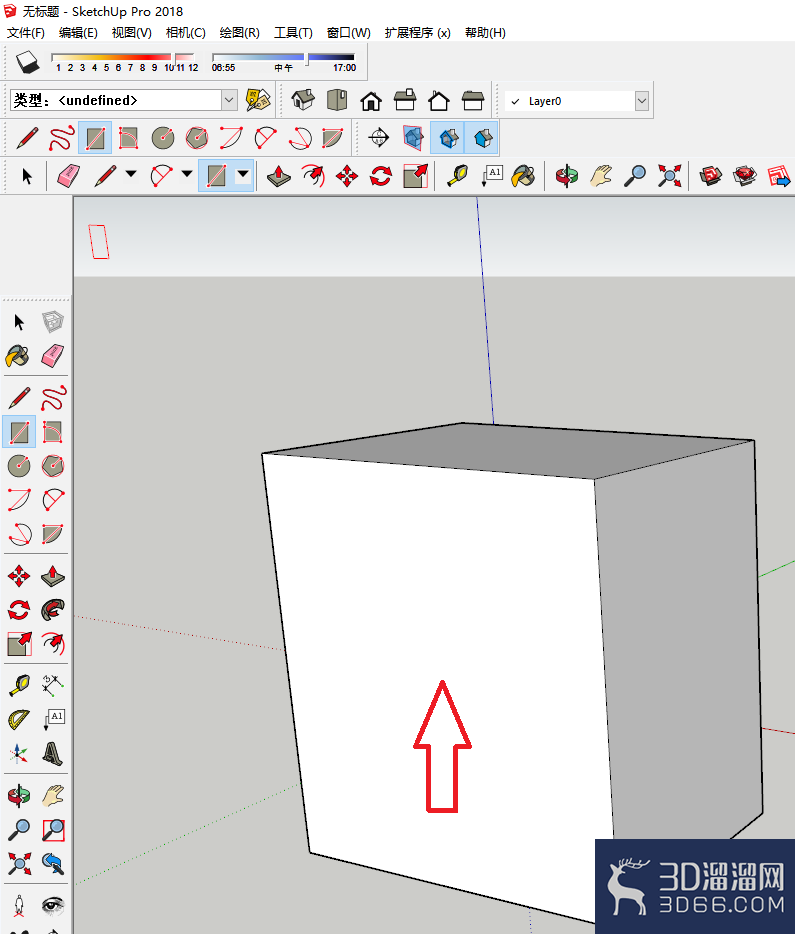Image resolution: width=795 pixels, height=934 pixels.
Task: Expand the Line tool dropdown arrow
Action: (131, 175)
